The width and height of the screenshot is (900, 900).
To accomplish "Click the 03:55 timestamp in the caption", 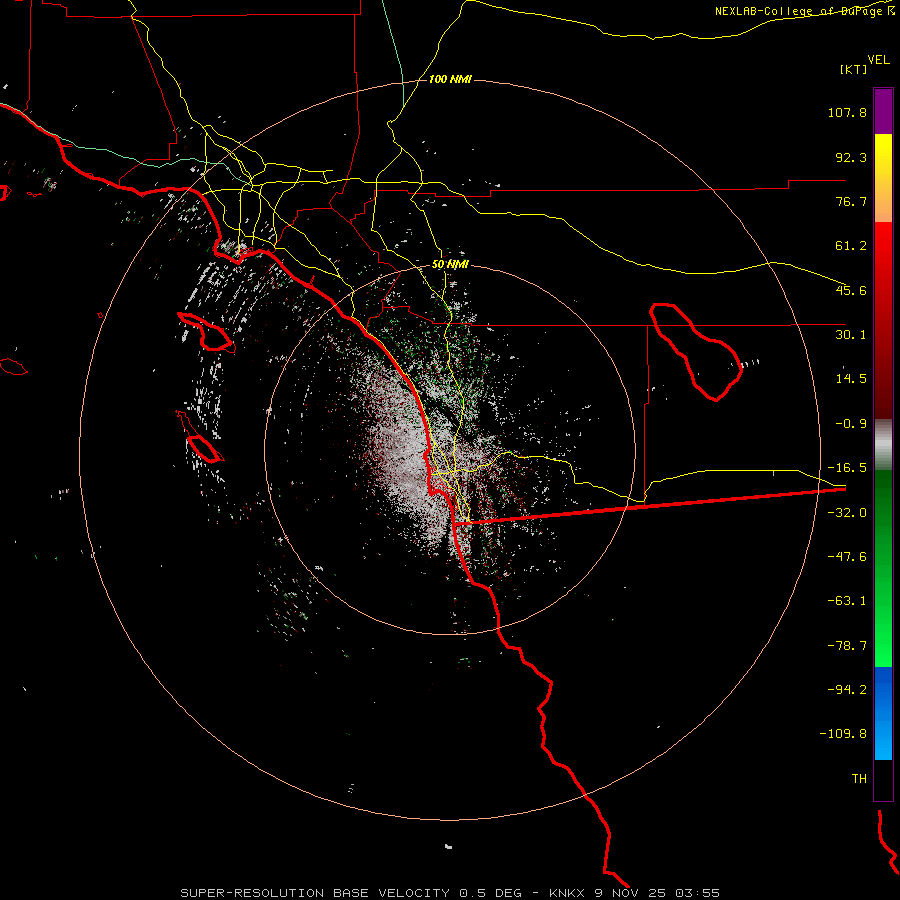I will (x=697, y=893).
